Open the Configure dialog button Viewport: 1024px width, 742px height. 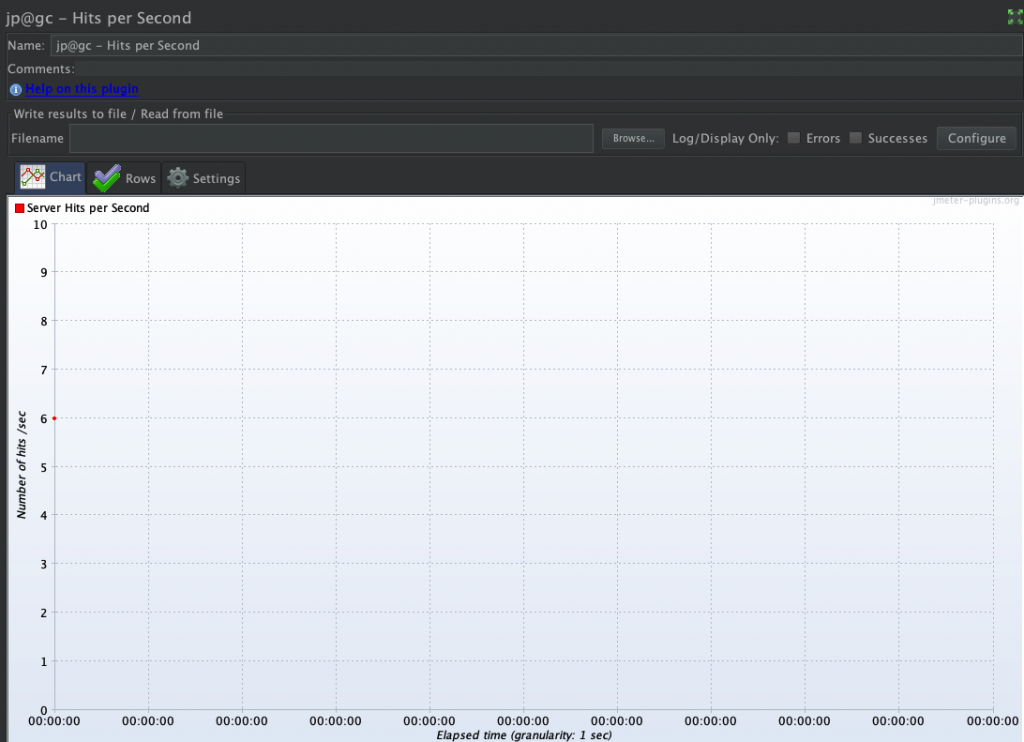pyautogui.click(x=976, y=138)
